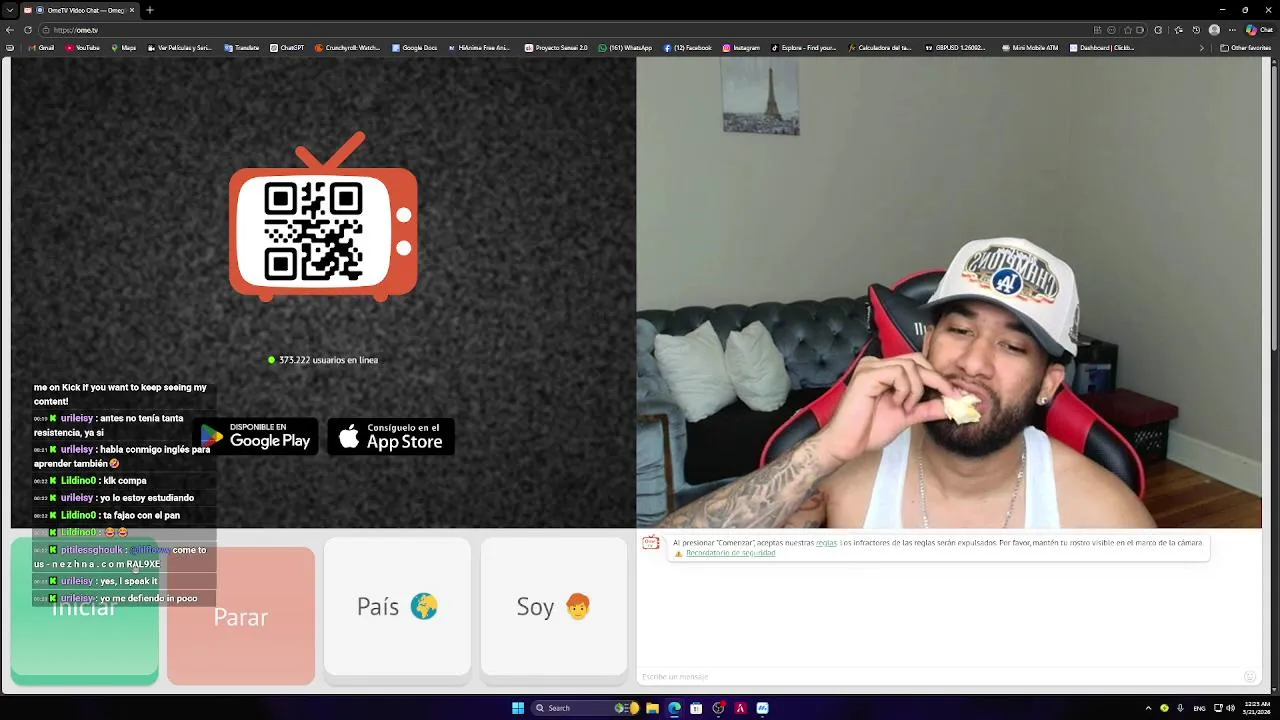Show hidden system tray icons
1280x720 pixels.
pyautogui.click(x=1148, y=708)
